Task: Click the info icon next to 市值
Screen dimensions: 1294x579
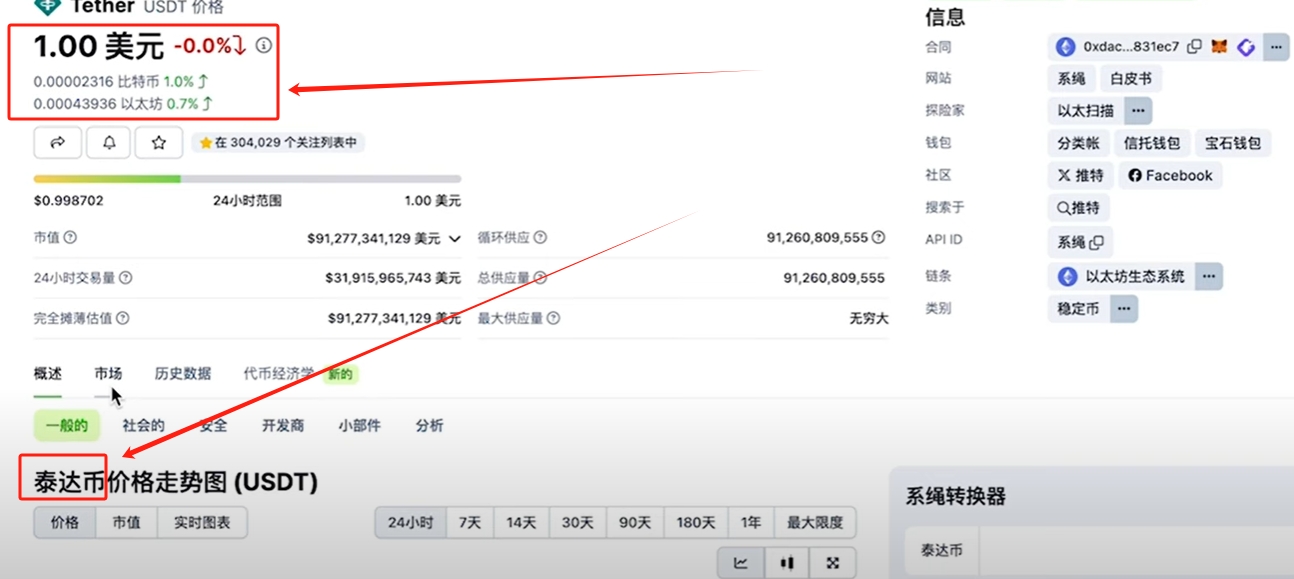Action: [x=70, y=238]
